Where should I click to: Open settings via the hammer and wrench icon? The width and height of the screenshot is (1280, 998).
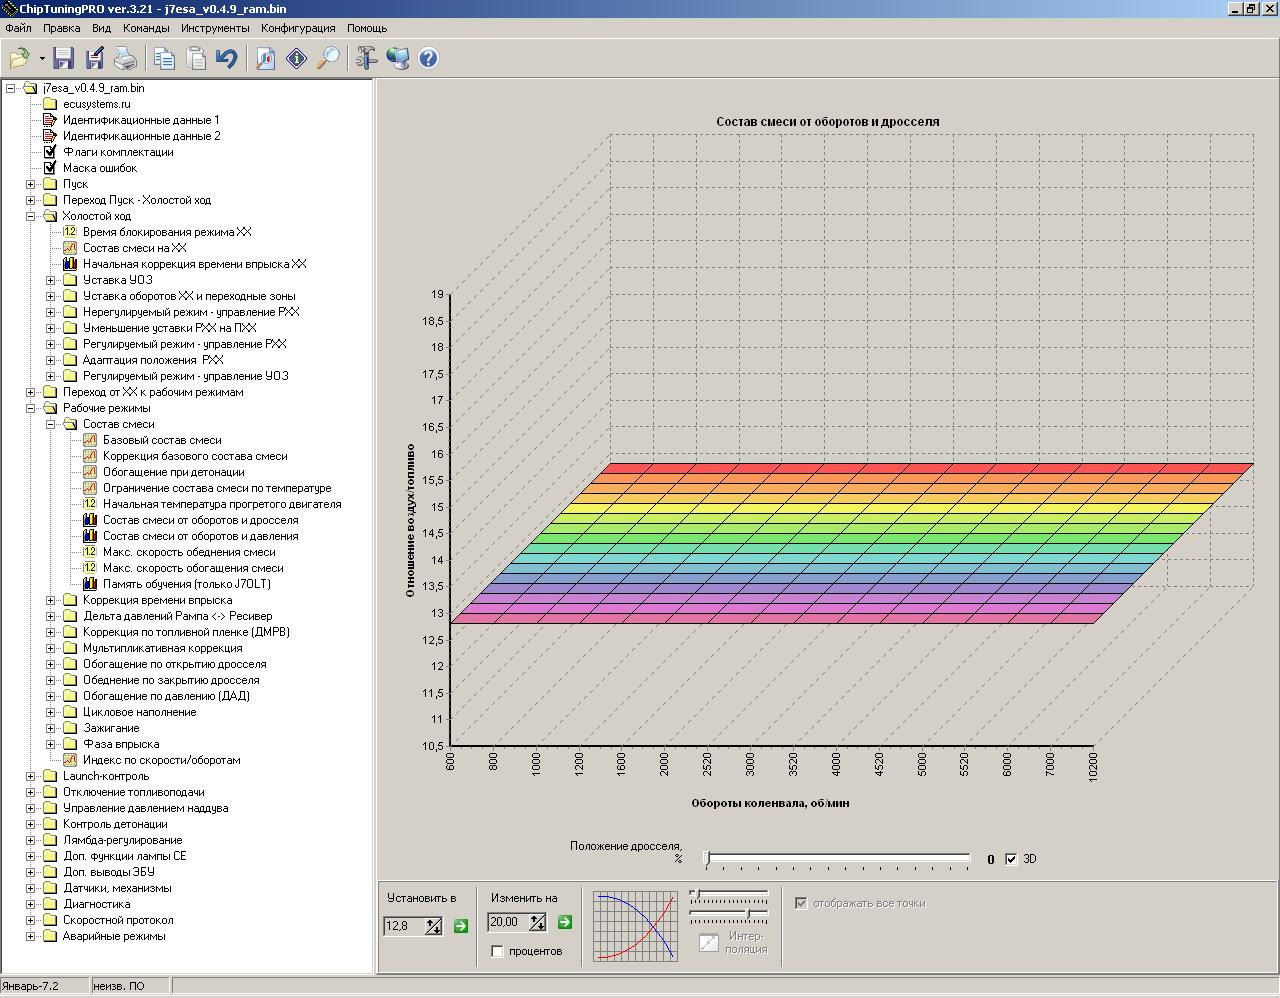click(x=366, y=59)
